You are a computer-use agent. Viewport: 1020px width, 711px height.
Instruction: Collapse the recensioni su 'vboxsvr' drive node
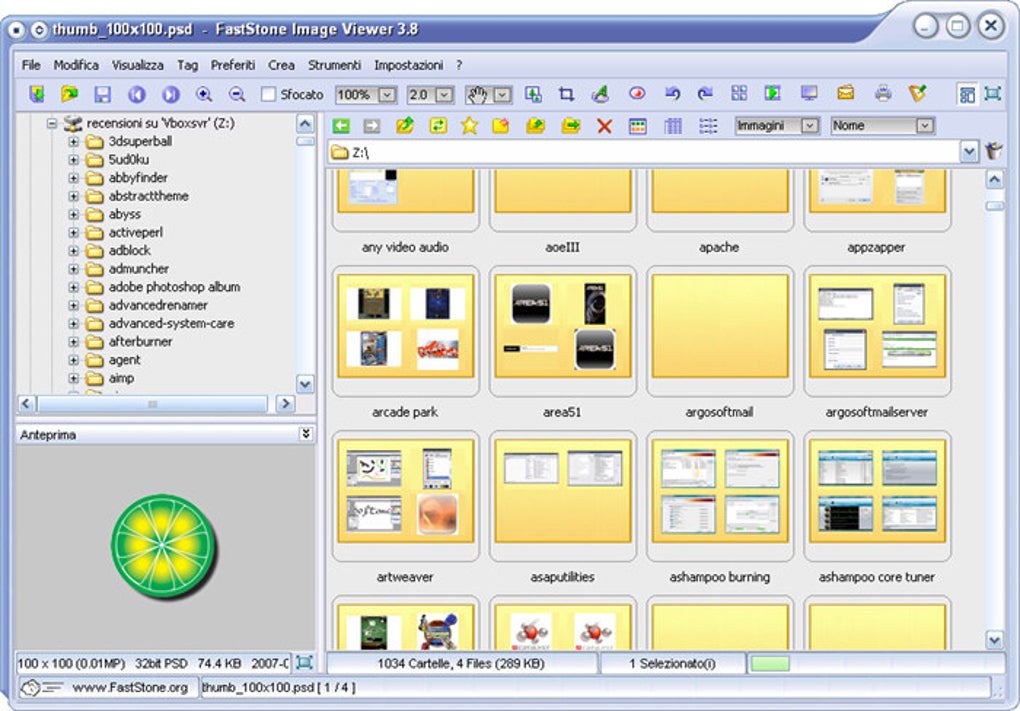pos(52,124)
